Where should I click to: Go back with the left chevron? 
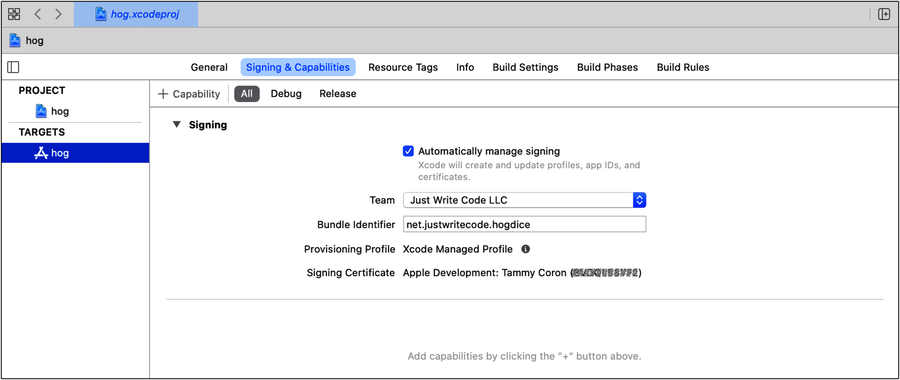pos(38,14)
